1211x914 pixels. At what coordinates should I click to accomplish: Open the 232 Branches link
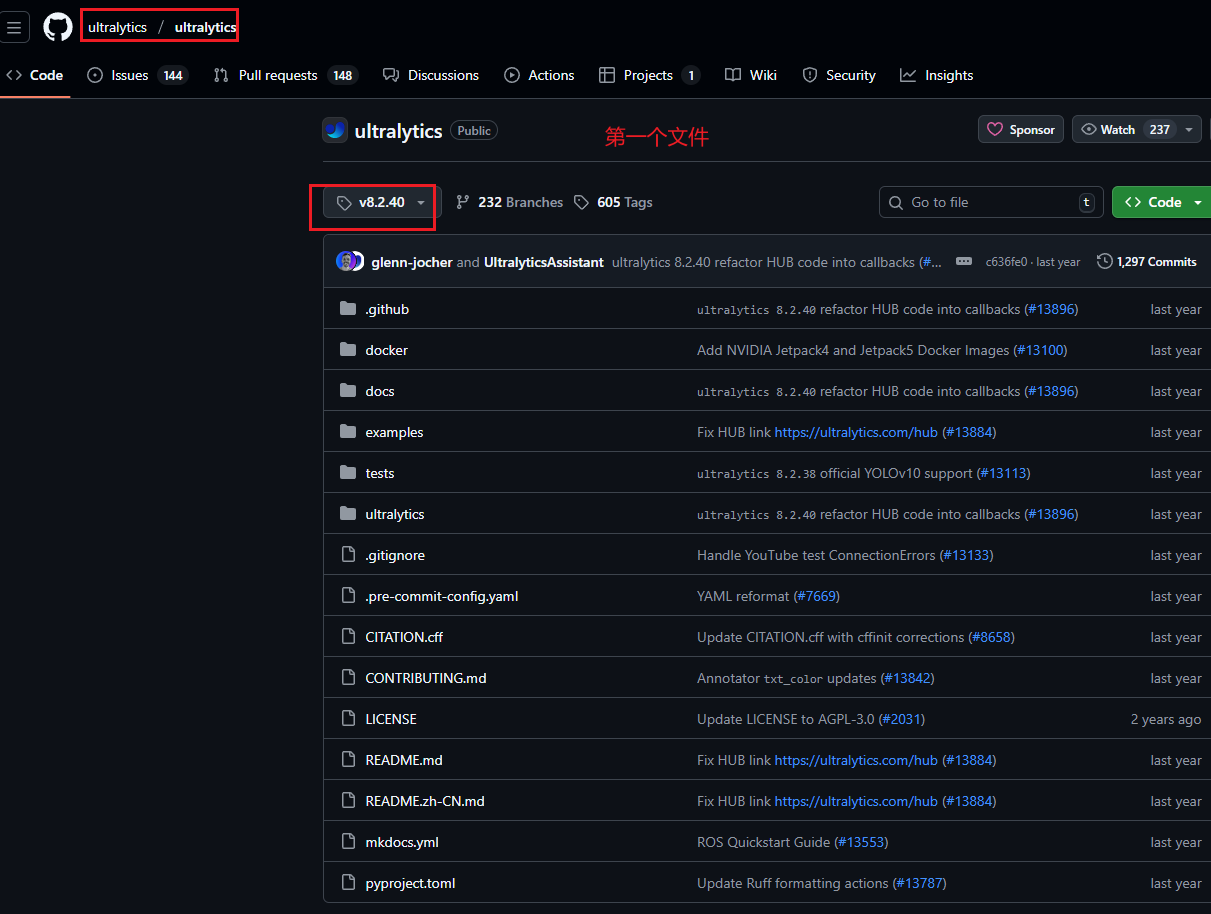pyautogui.click(x=510, y=202)
